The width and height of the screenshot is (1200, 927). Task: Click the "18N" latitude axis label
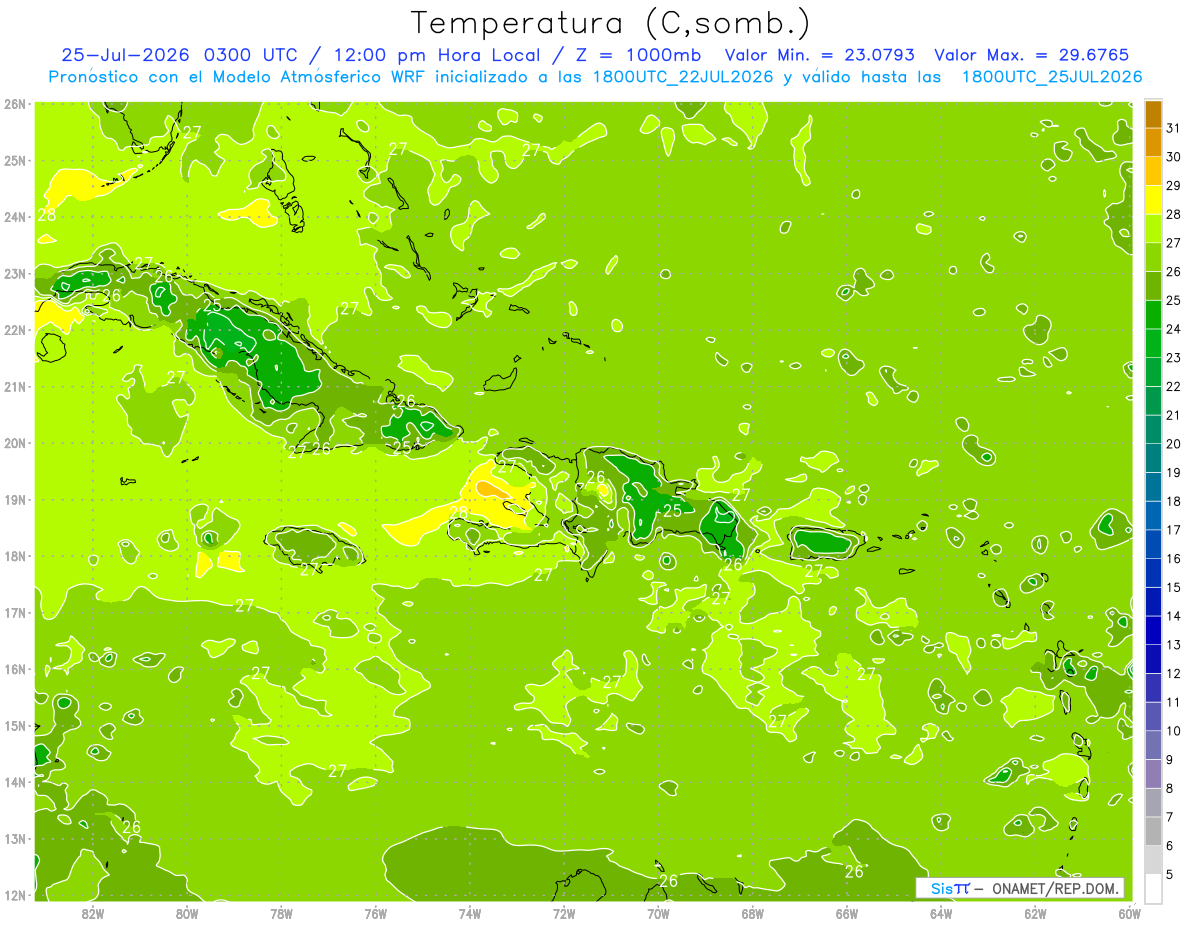click(15, 556)
